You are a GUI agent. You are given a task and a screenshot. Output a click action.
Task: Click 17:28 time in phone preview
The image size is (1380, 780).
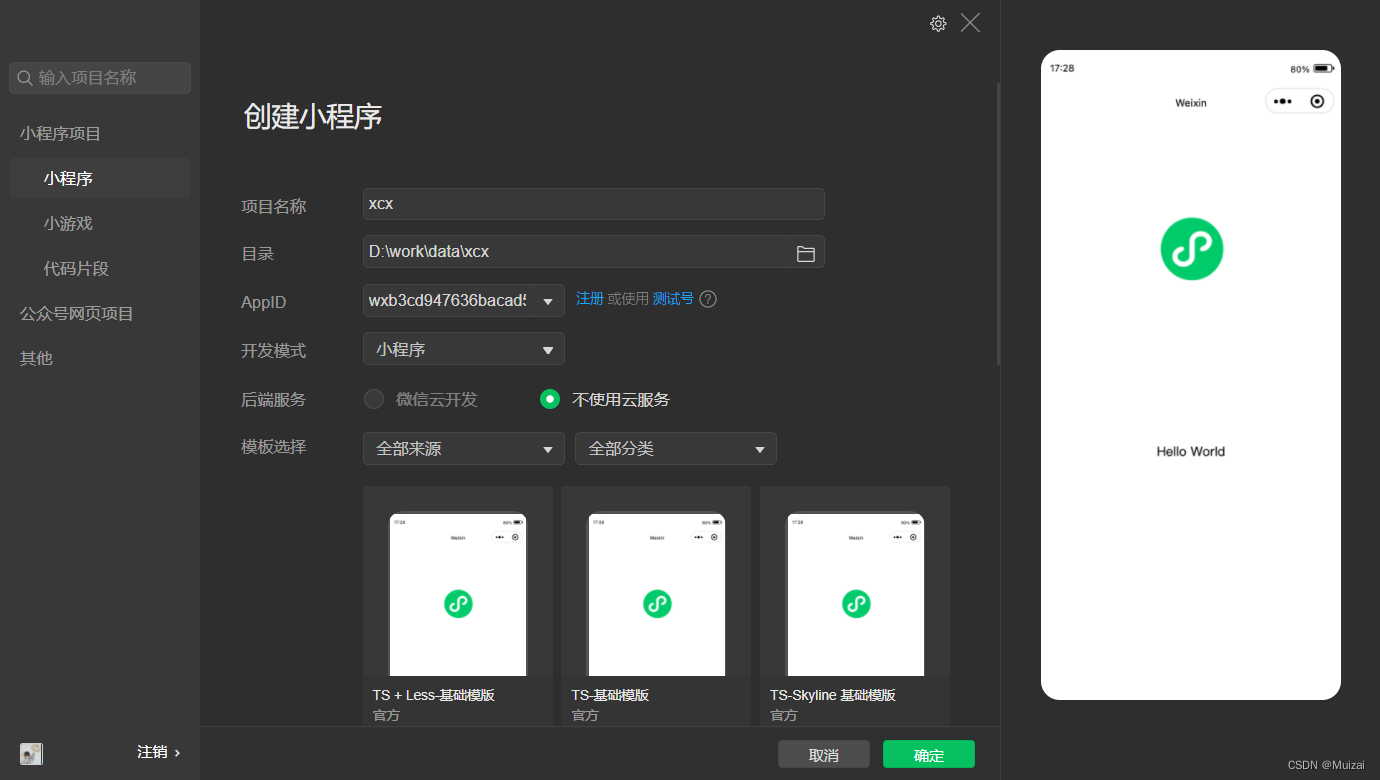pyautogui.click(x=1062, y=68)
